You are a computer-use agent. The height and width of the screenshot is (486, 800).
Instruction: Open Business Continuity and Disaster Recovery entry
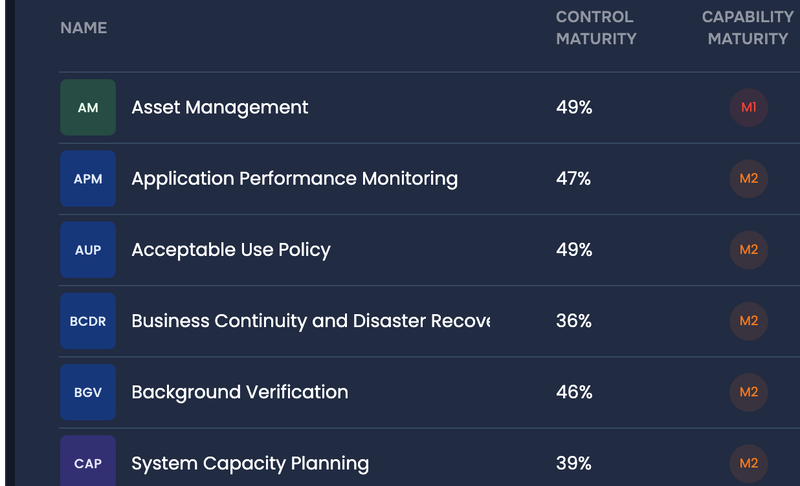click(x=310, y=321)
